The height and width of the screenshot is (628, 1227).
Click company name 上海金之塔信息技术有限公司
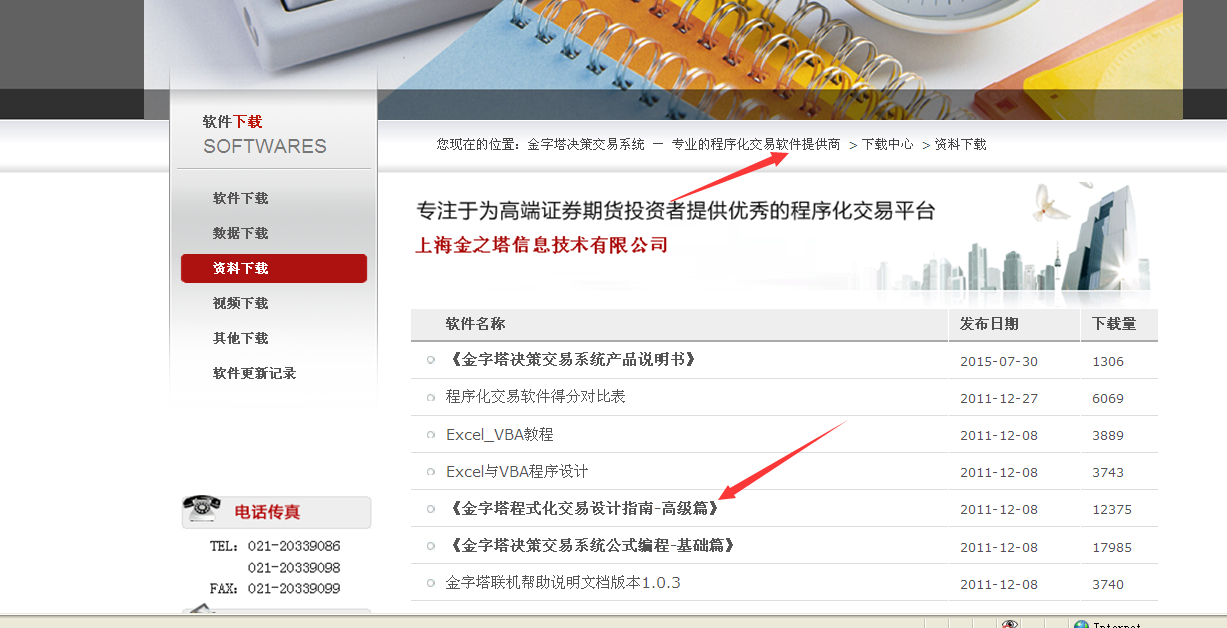click(541, 245)
